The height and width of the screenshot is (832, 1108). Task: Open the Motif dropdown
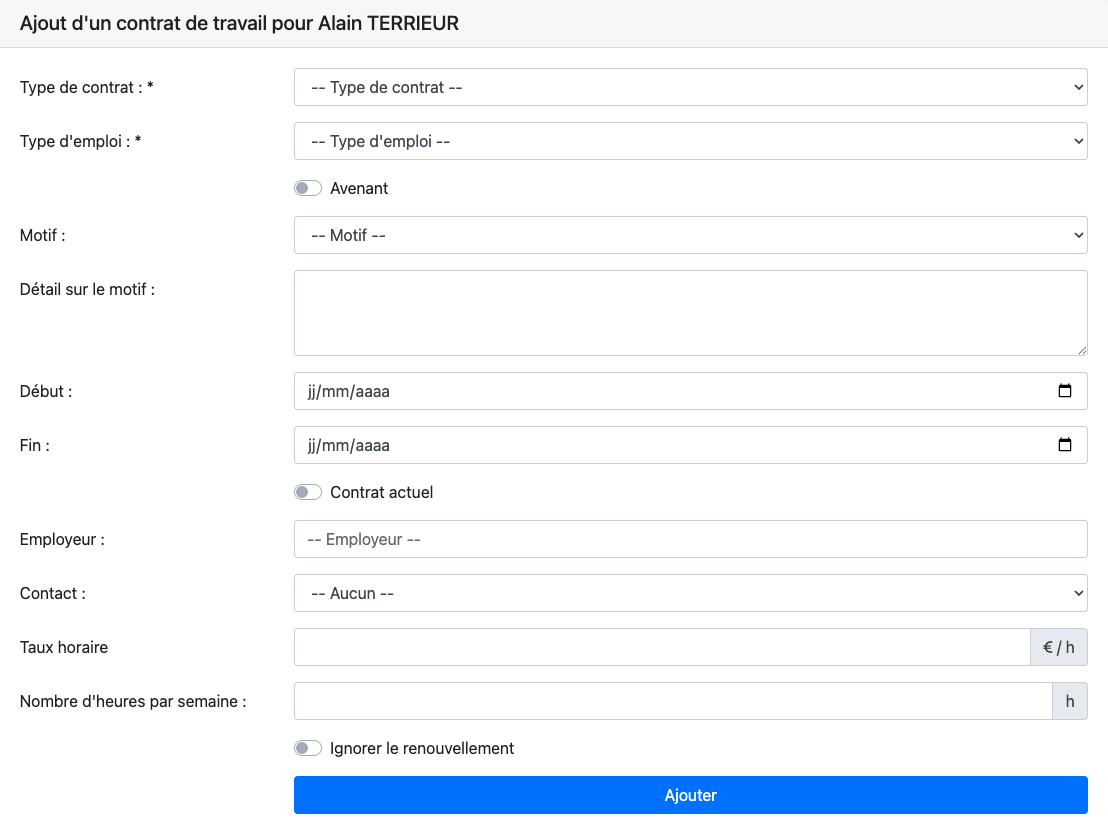(690, 235)
